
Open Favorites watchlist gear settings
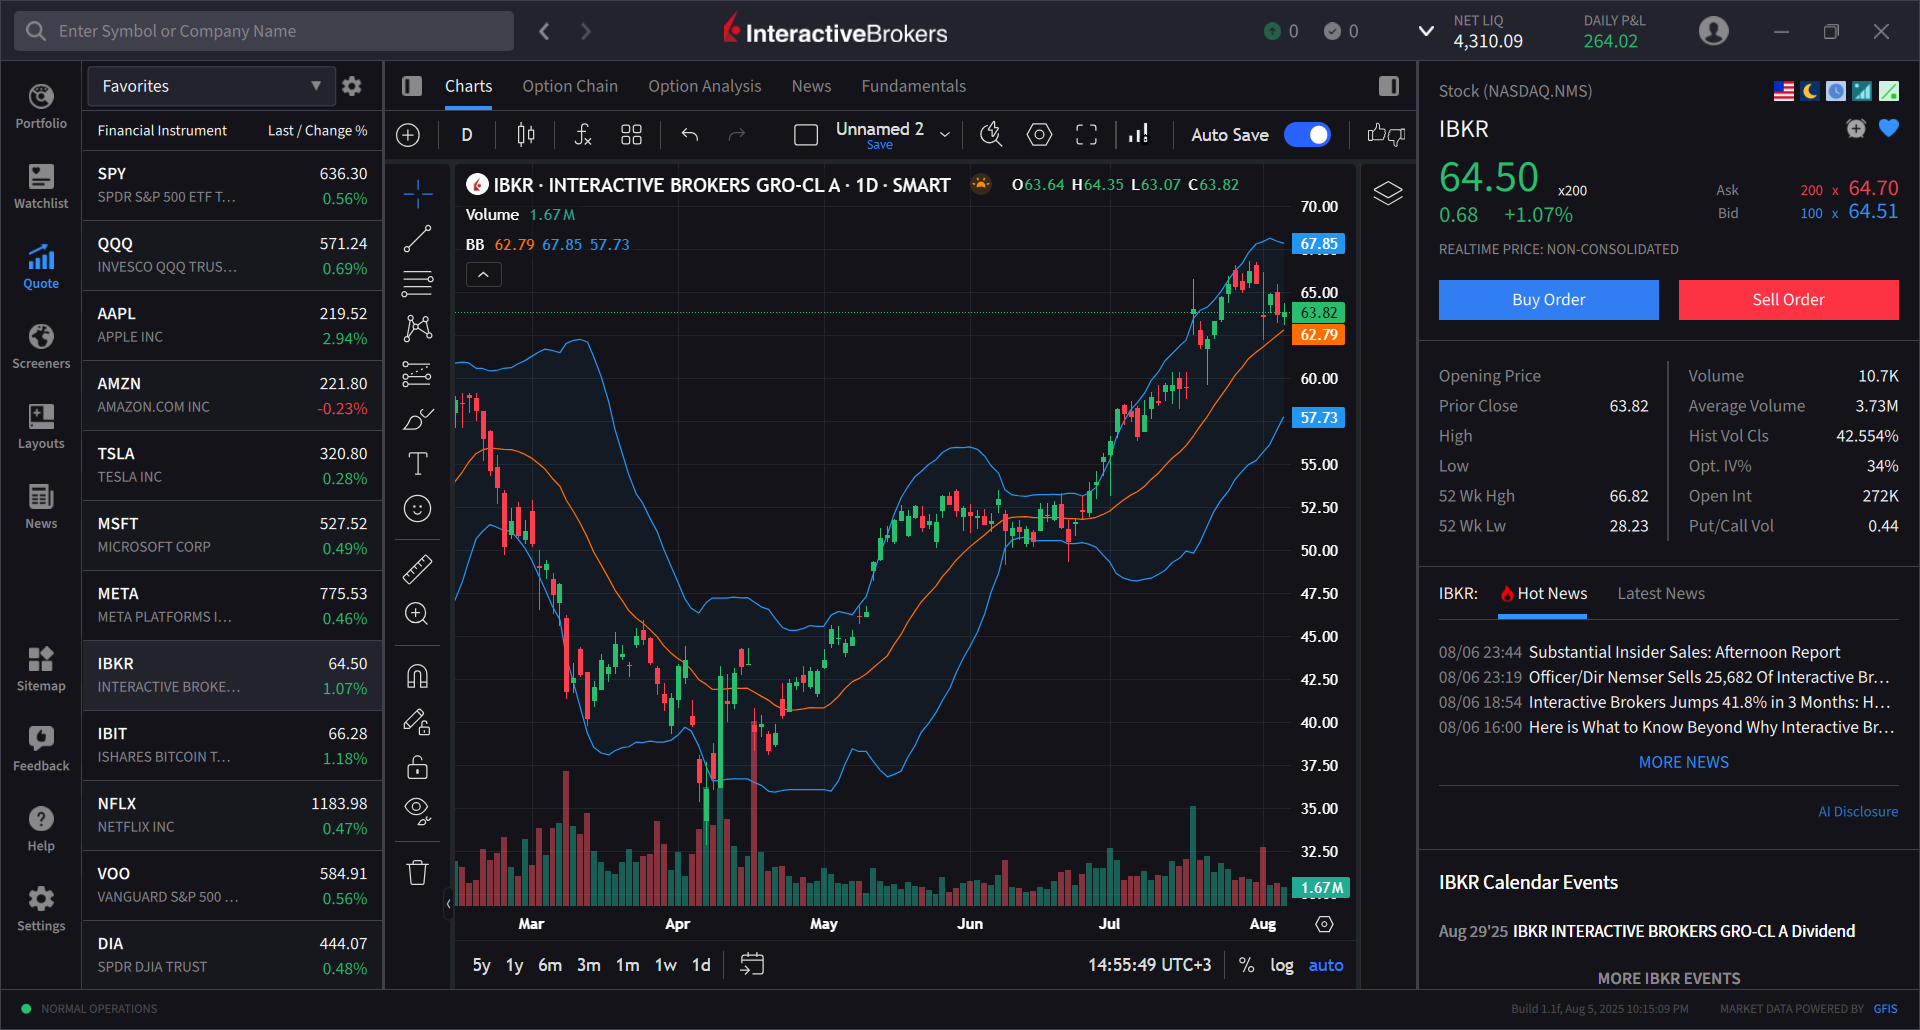[x=352, y=86]
